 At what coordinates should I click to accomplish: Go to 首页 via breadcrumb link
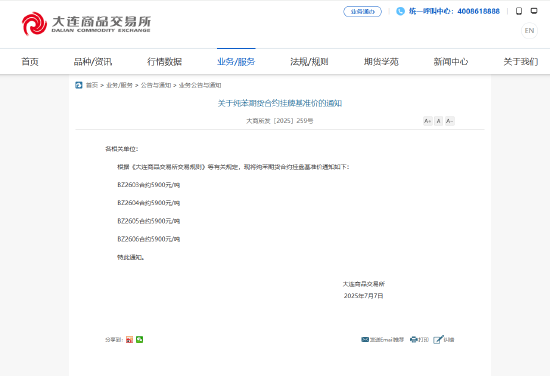92,85
